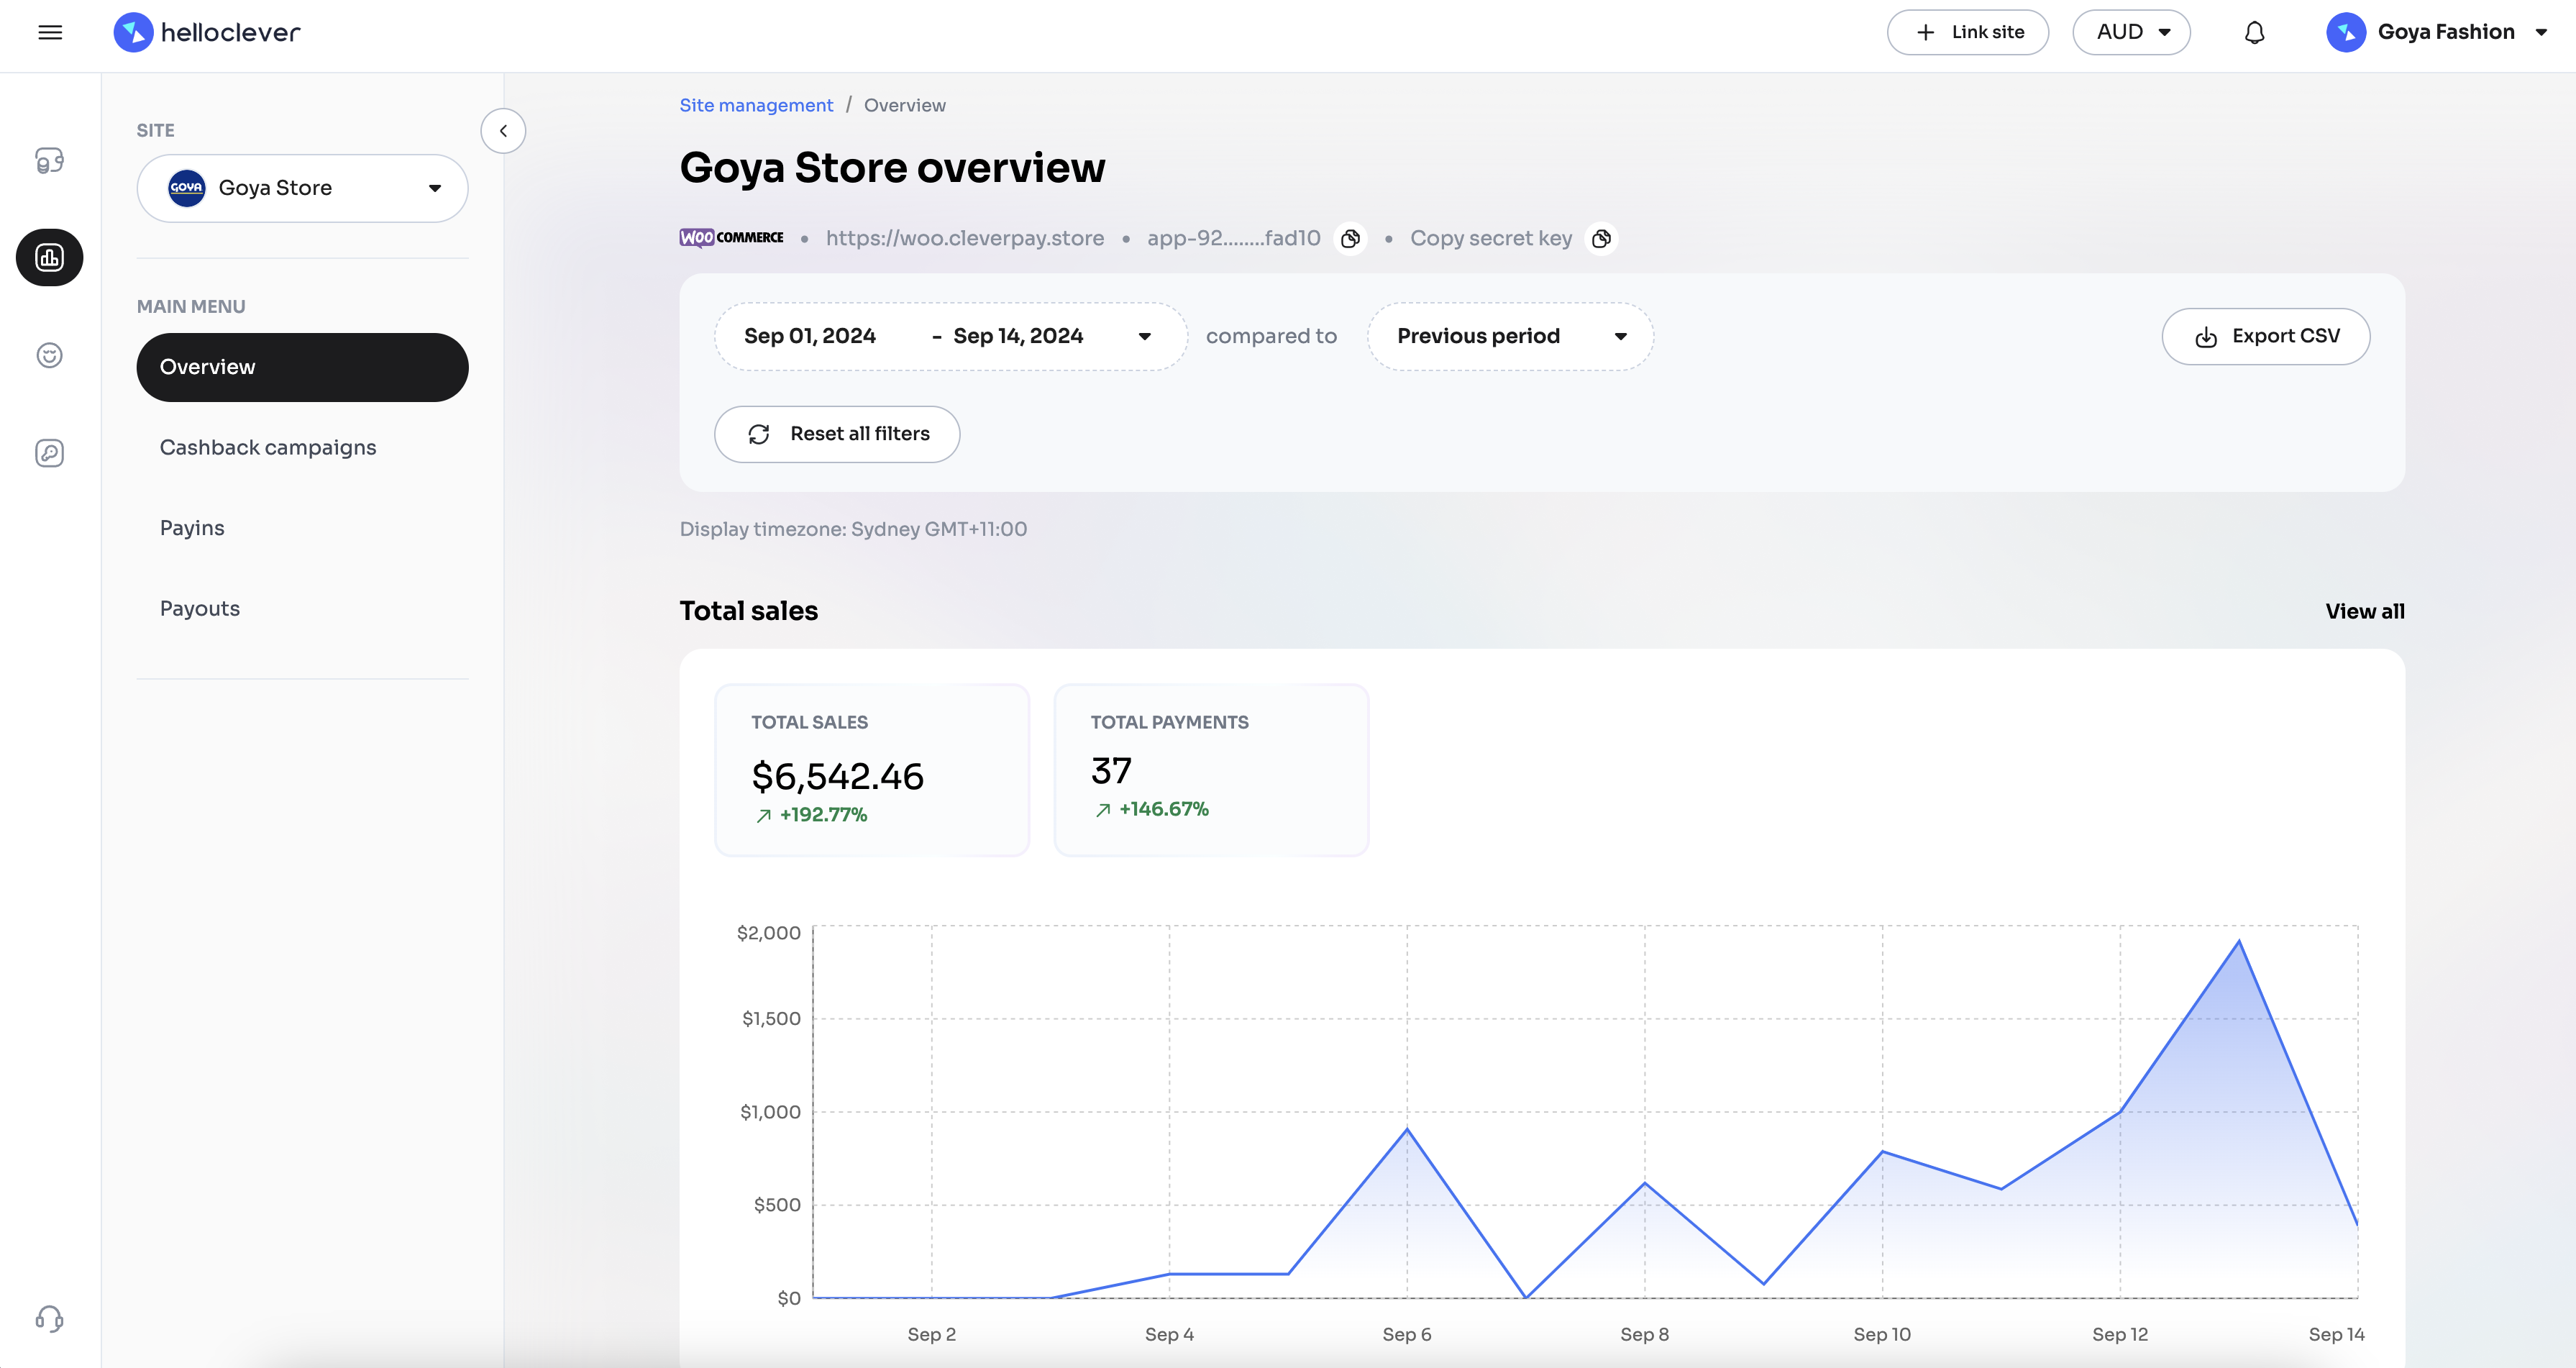Click the copy icon beside Copy secret key

point(1601,238)
